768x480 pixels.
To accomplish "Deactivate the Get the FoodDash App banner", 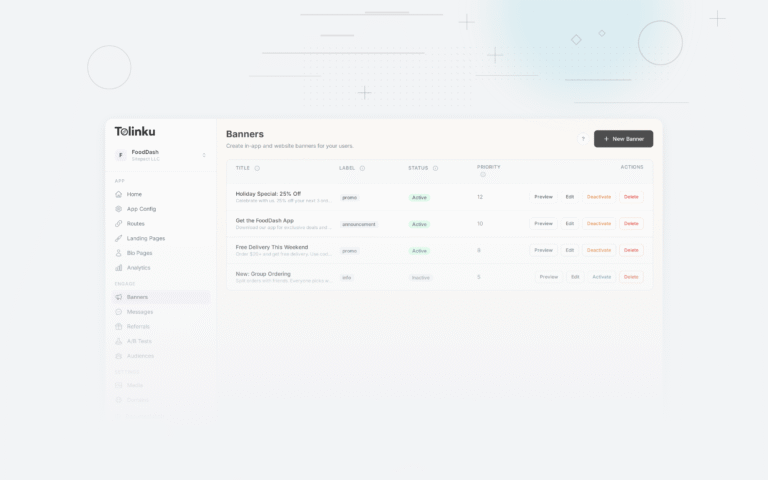I will pyautogui.click(x=599, y=224).
